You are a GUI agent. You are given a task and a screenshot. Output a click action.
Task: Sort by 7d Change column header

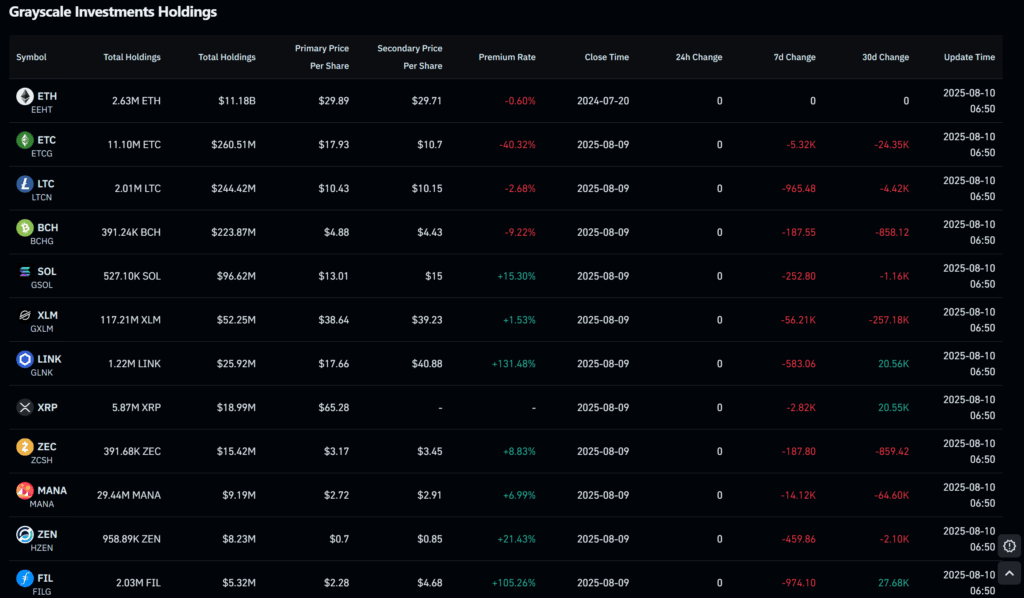tap(794, 57)
